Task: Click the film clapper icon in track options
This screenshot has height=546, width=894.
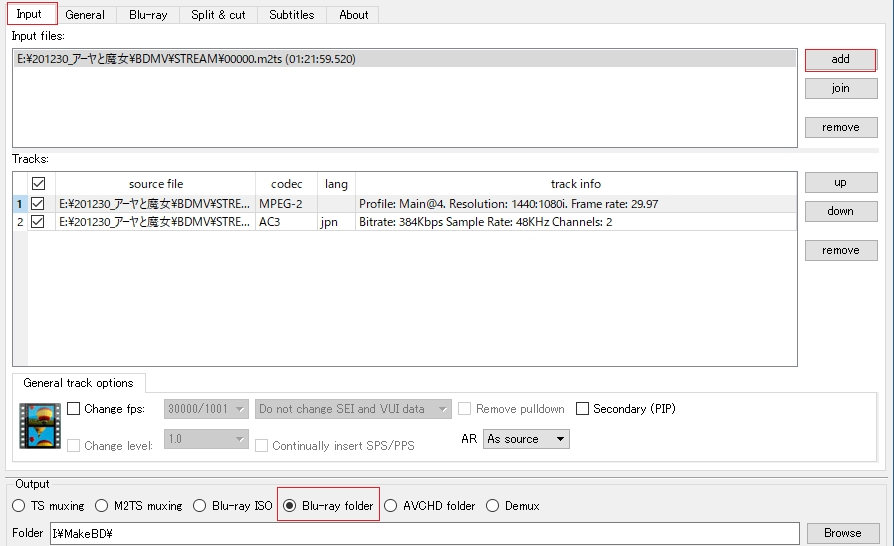Action: click(40, 426)
